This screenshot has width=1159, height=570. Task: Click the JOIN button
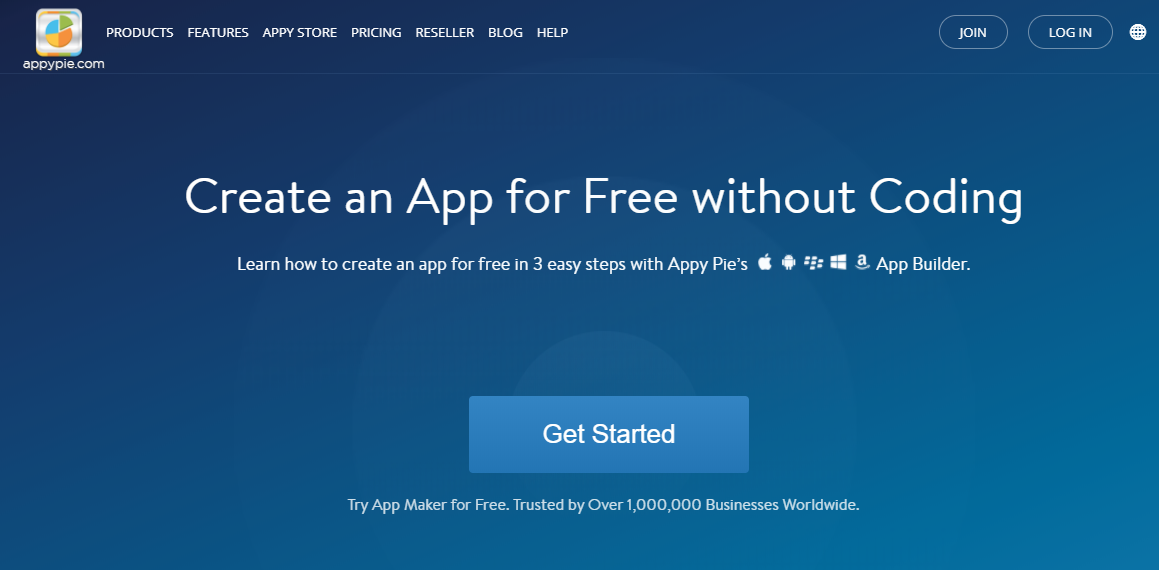(x=973, y=32)
